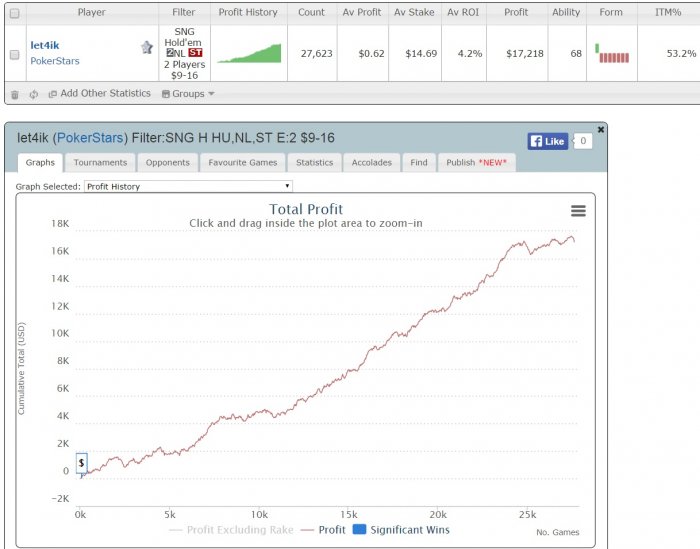Open the chart hamburger export menu
Image resolution: width=700 pixels, height=549 pixels.
[578, 211]
